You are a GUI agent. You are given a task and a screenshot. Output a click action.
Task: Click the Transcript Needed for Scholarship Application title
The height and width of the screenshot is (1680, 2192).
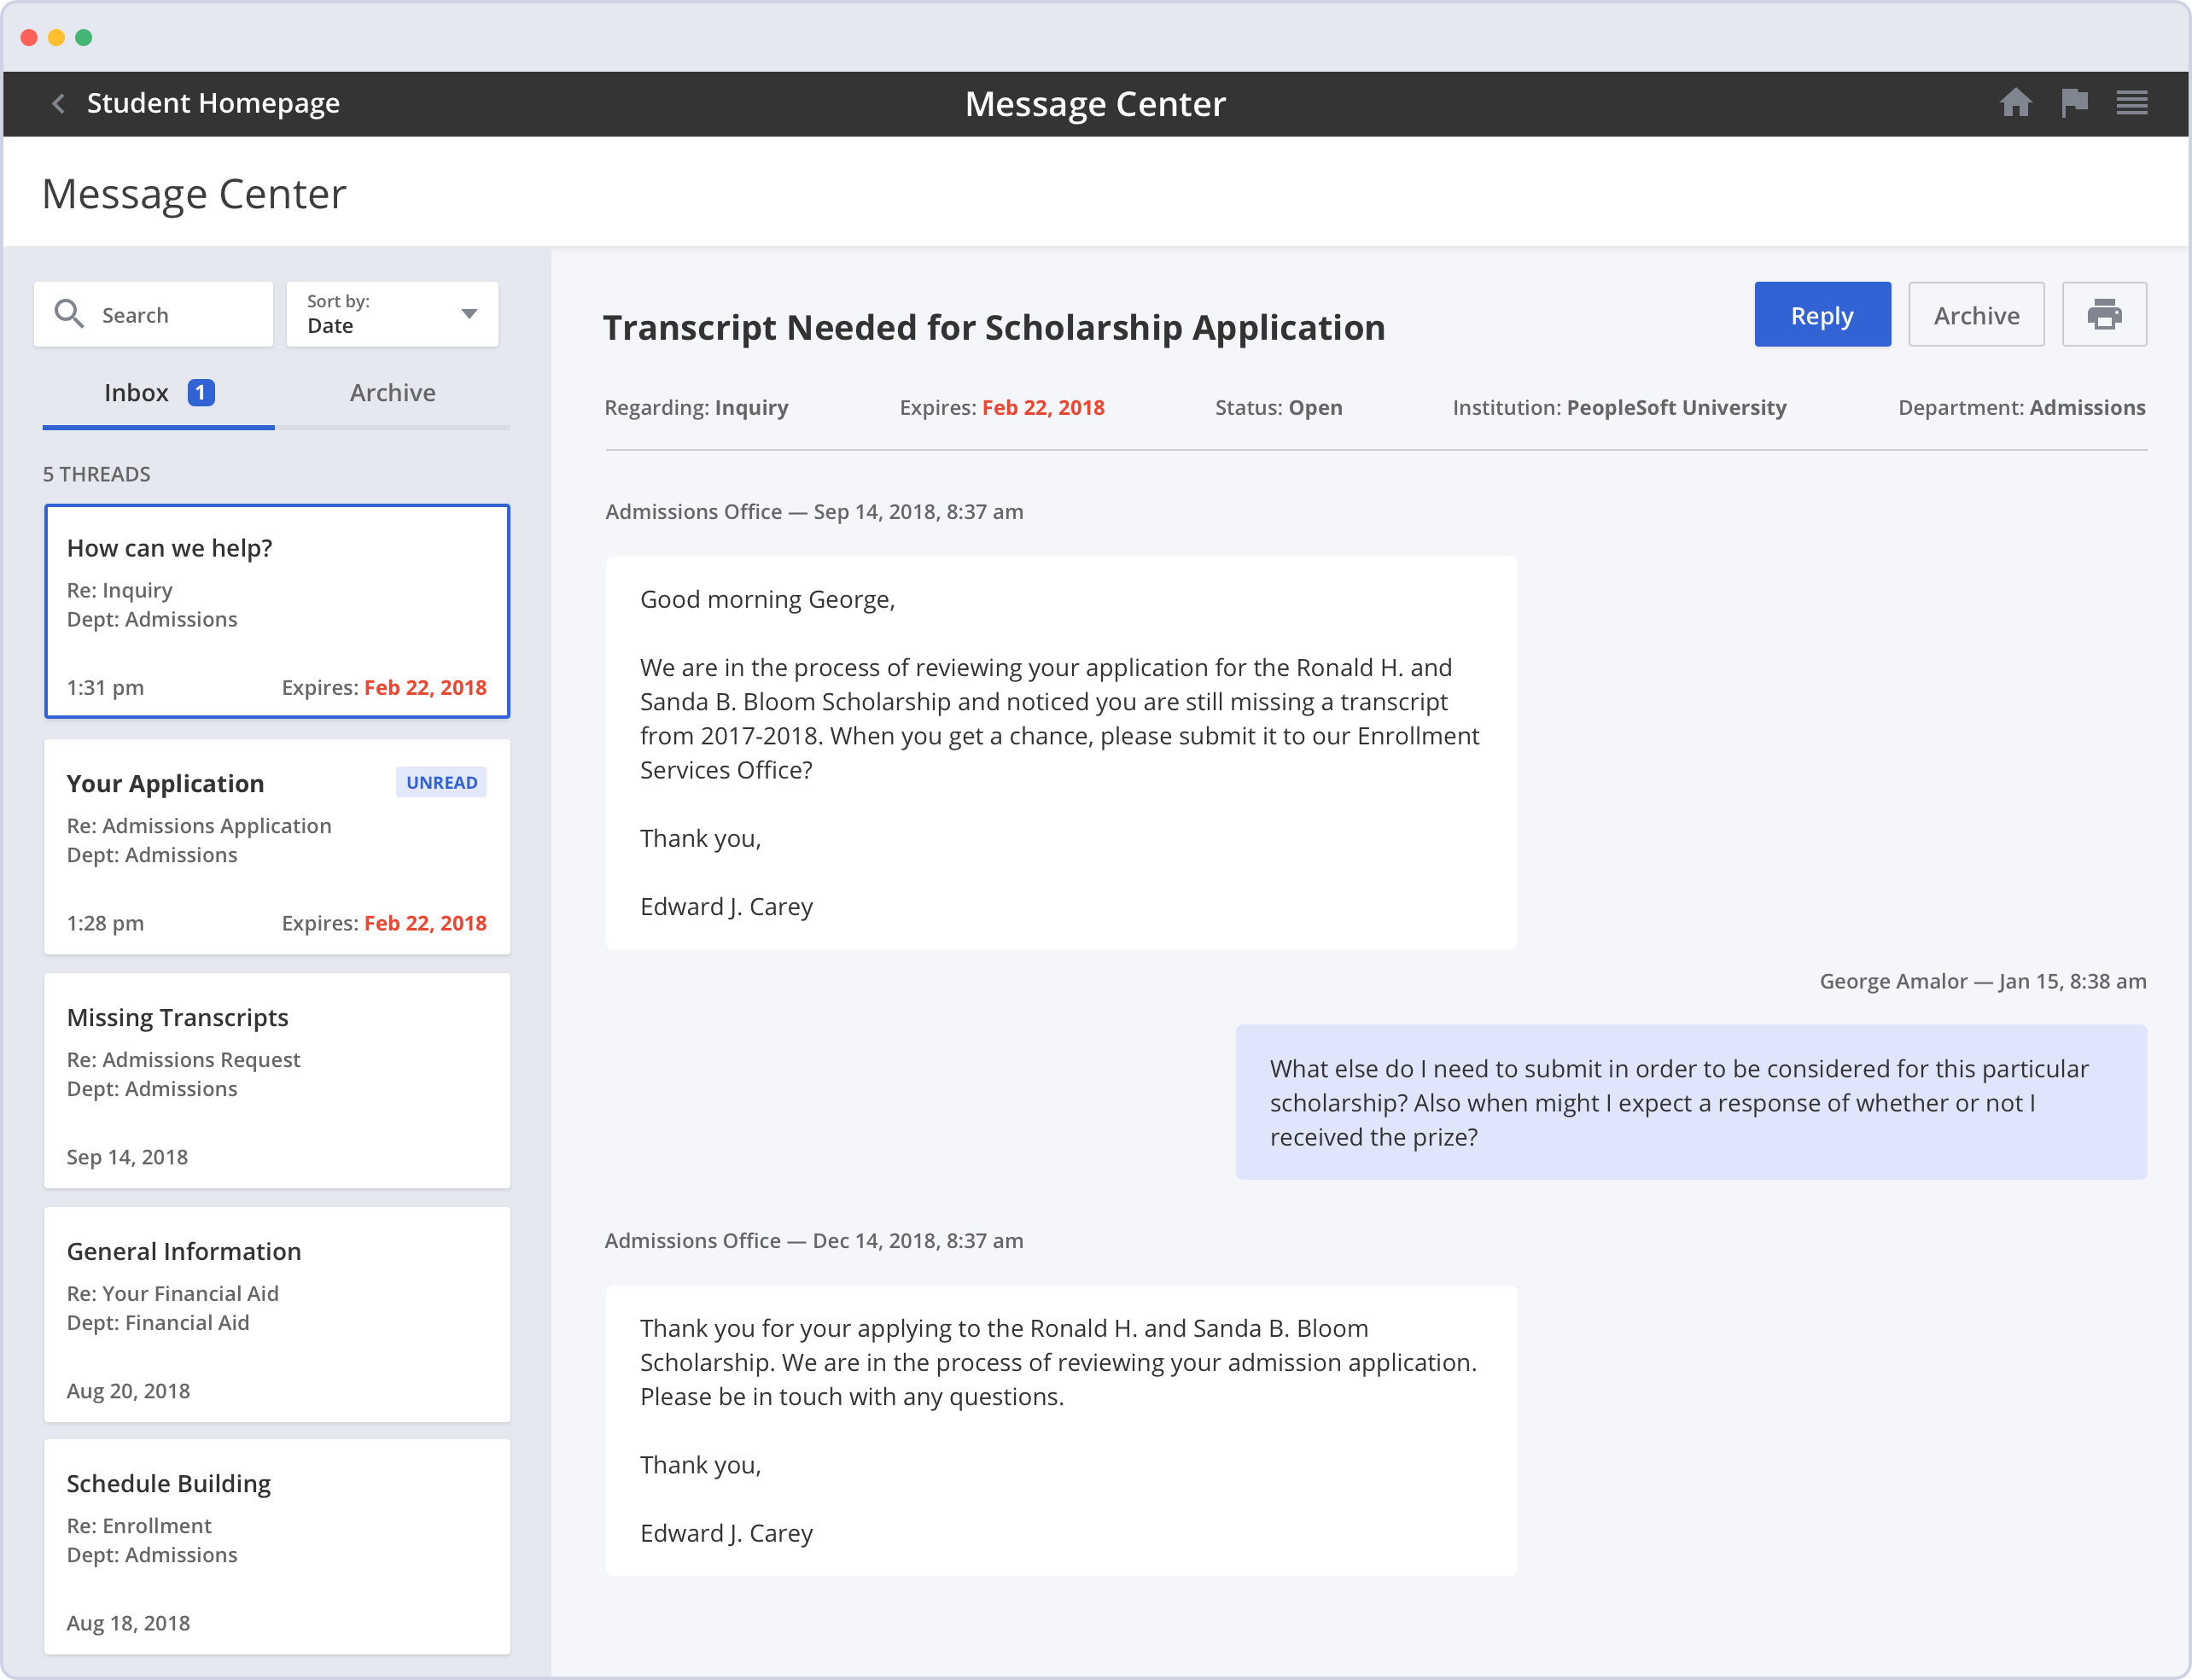[x=994, y=327]
